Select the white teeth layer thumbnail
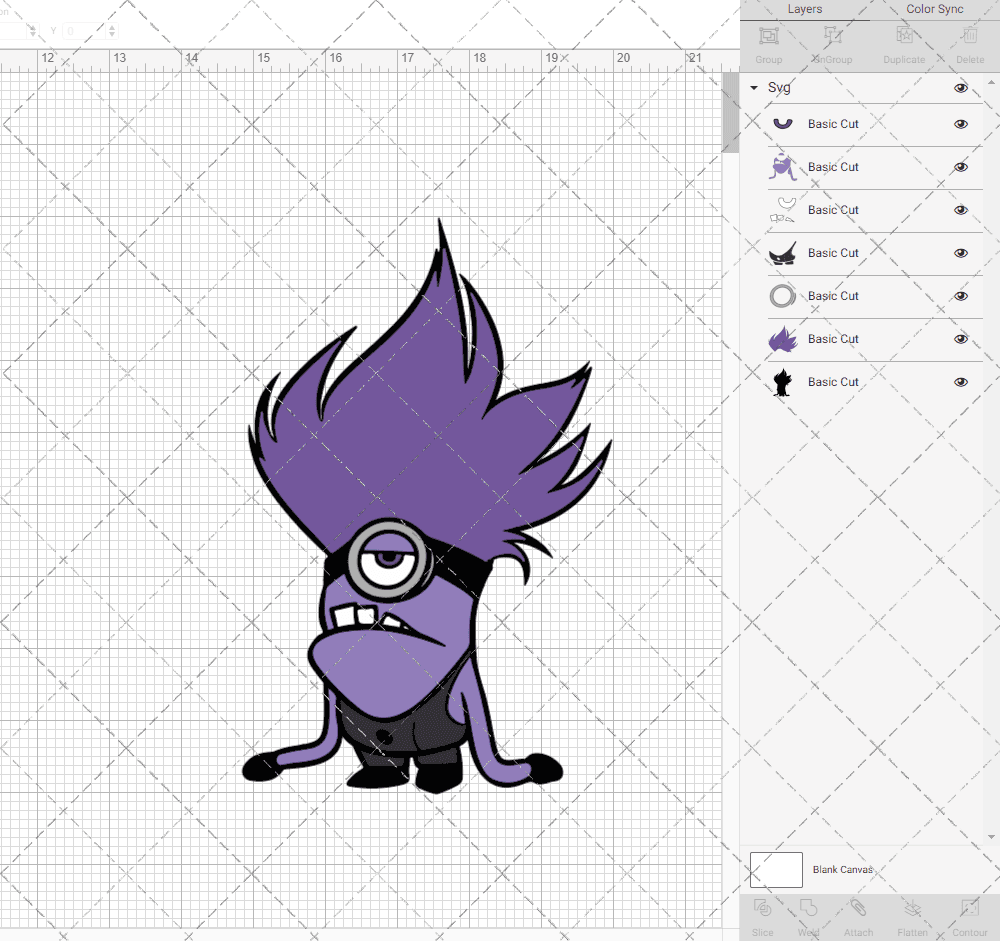Image resolution: width=1000 pixels, height=941 pixels. [783, 210]
